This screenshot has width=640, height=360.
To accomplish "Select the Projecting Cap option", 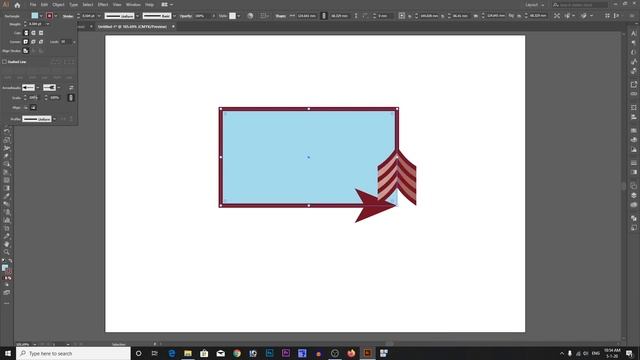I will [x=41, y=33].
